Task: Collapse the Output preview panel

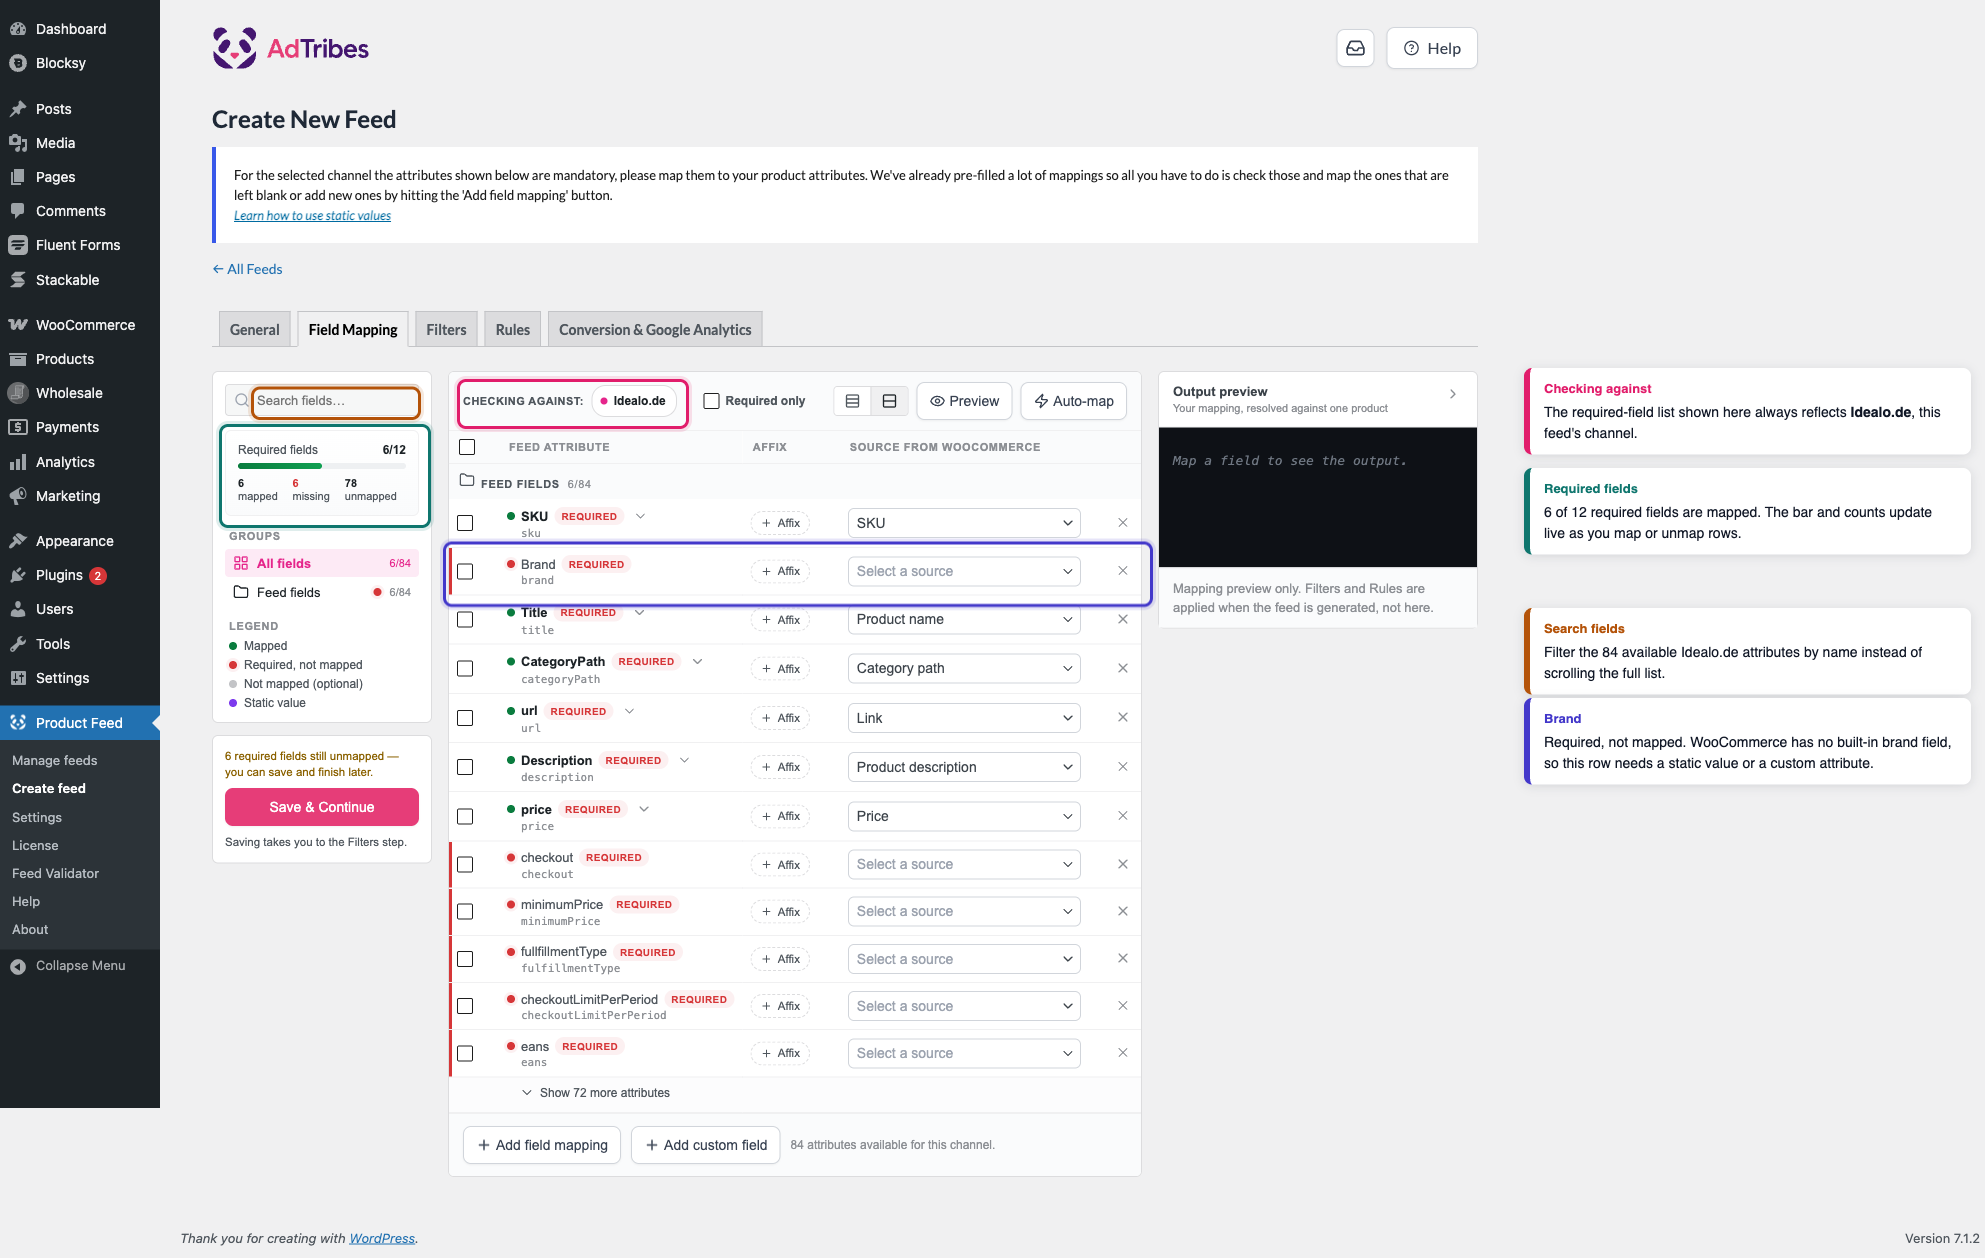Action: pos(1453,394)
